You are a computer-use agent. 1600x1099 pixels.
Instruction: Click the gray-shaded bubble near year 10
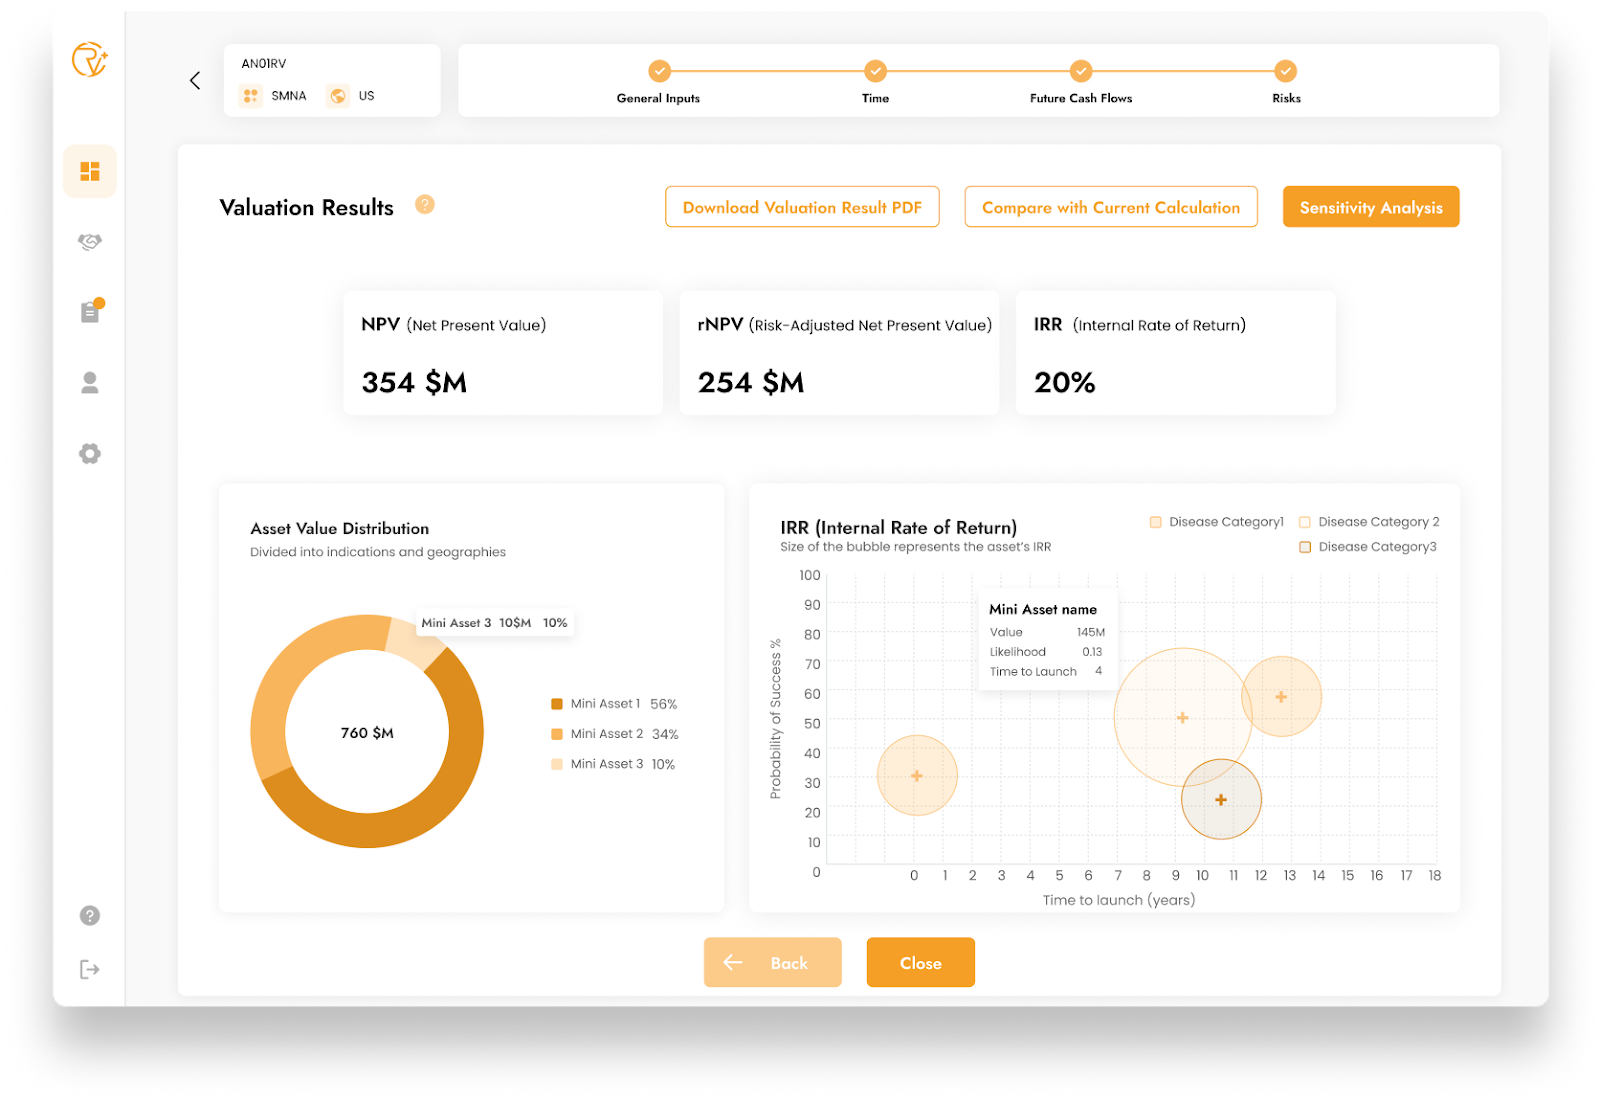click(x=1221, y=799)
